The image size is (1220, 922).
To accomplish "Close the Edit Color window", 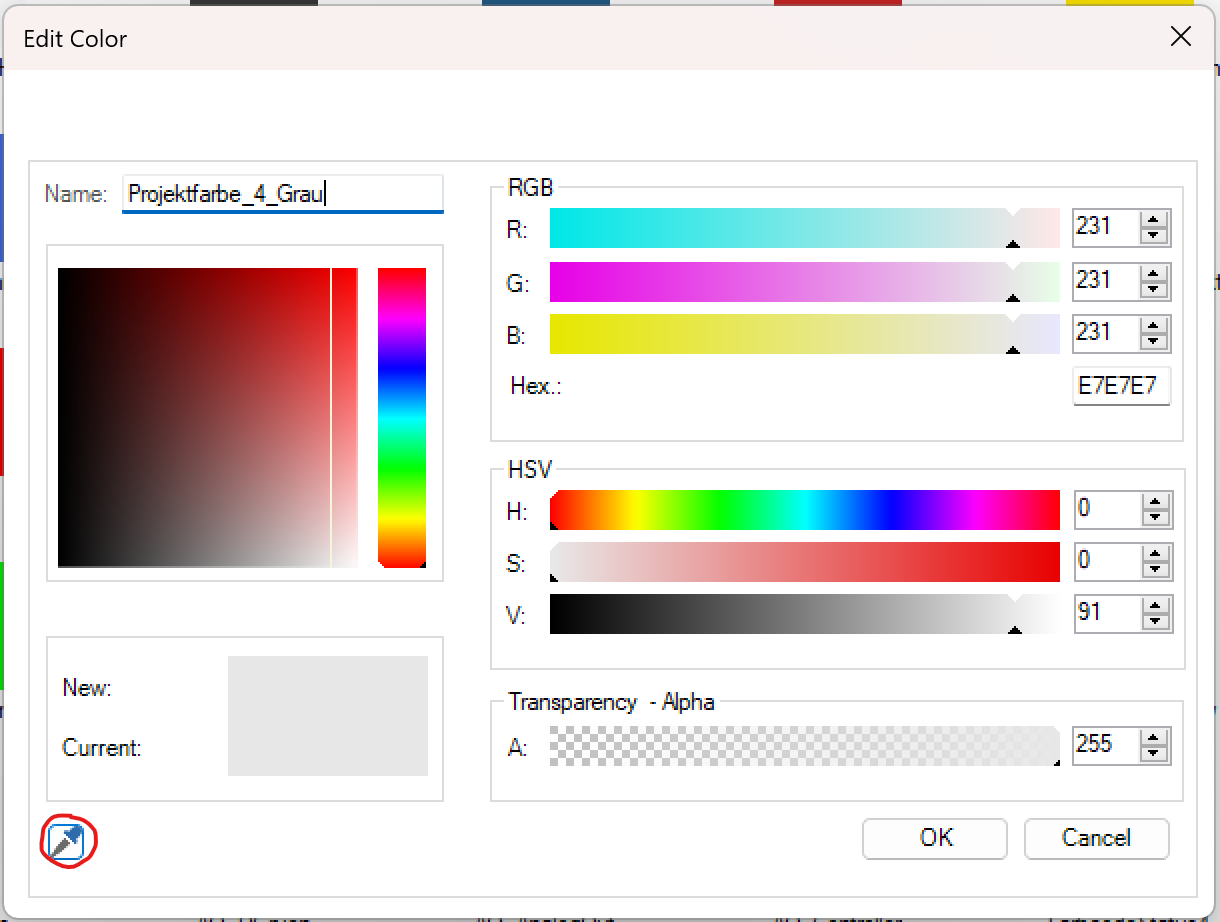I will pos(1180,37).
